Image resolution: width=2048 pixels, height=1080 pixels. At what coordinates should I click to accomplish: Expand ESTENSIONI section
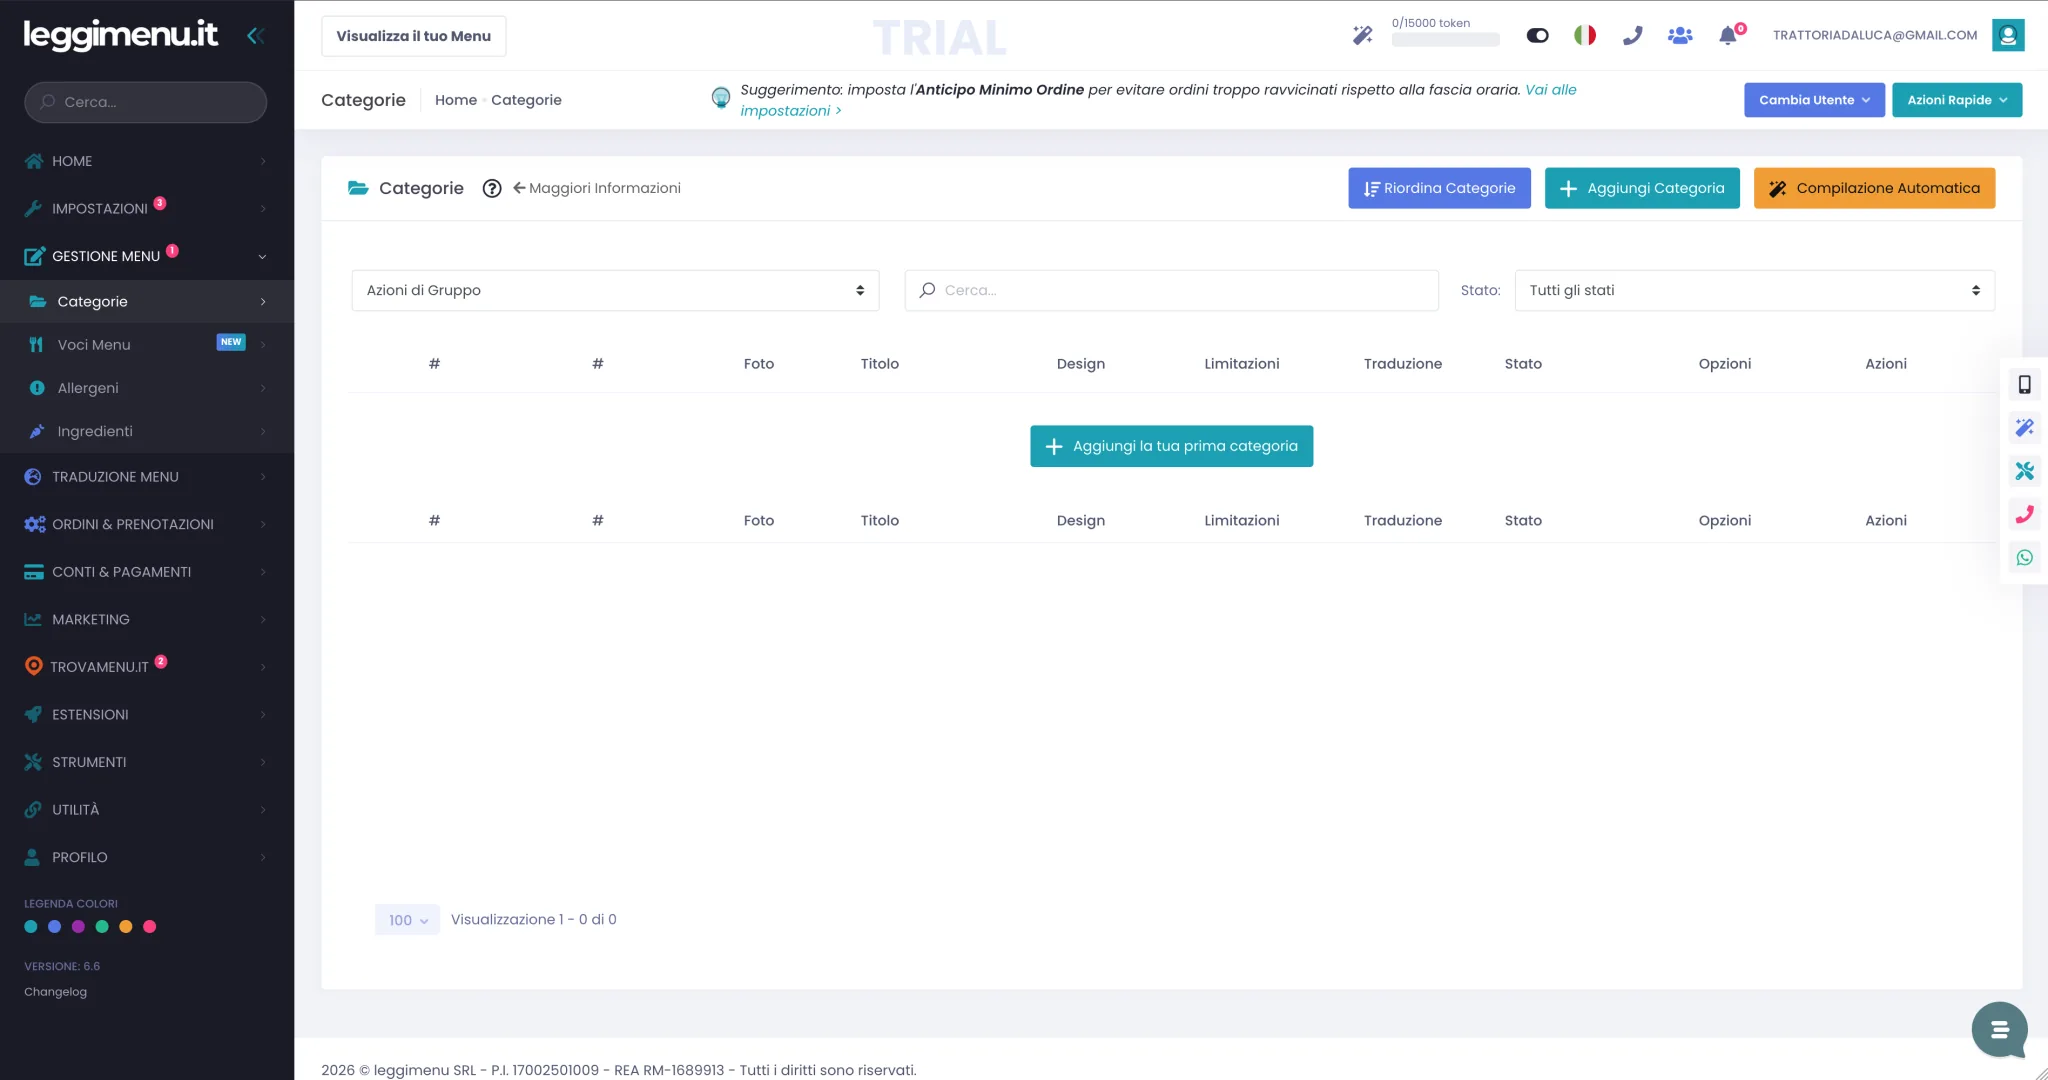147,714
